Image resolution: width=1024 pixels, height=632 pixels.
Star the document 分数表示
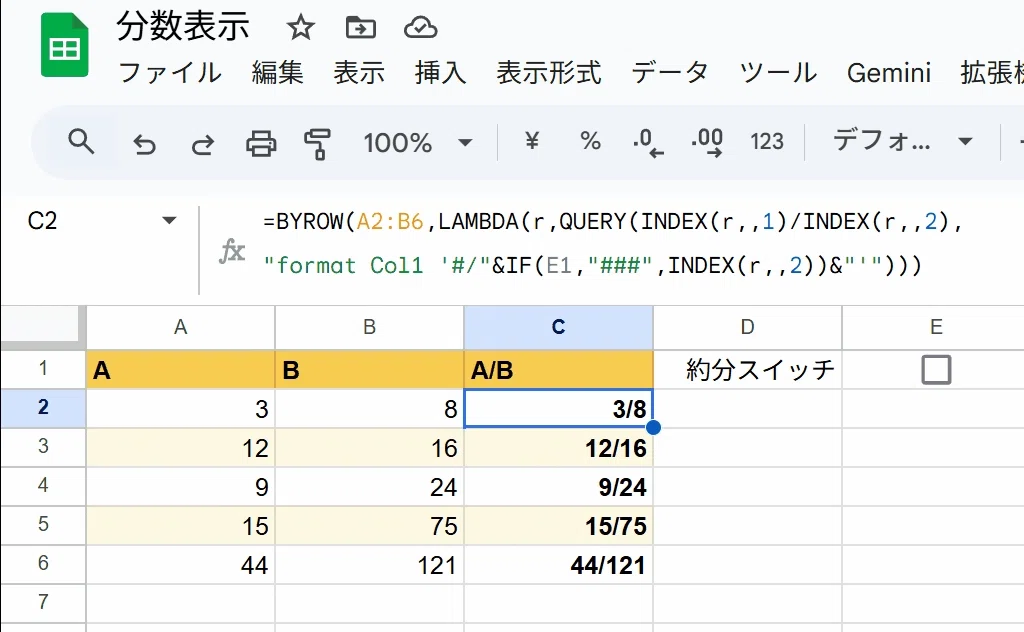coord(300,27)
